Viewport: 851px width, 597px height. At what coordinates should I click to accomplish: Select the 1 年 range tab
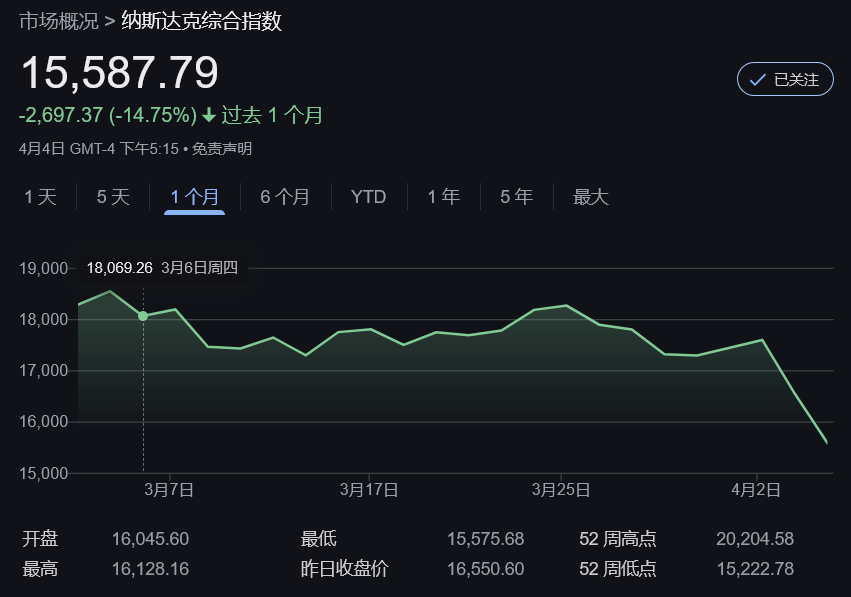pyautogui.click(x=444, y=196)
